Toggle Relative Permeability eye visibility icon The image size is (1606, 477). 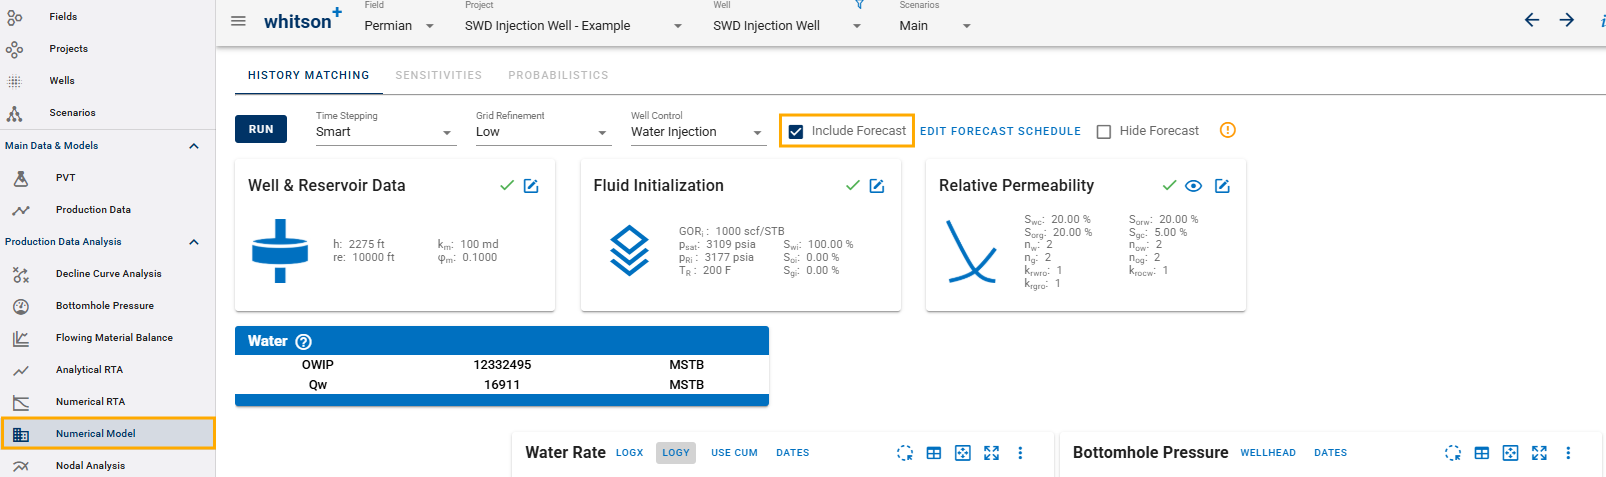coord(1193,186)
